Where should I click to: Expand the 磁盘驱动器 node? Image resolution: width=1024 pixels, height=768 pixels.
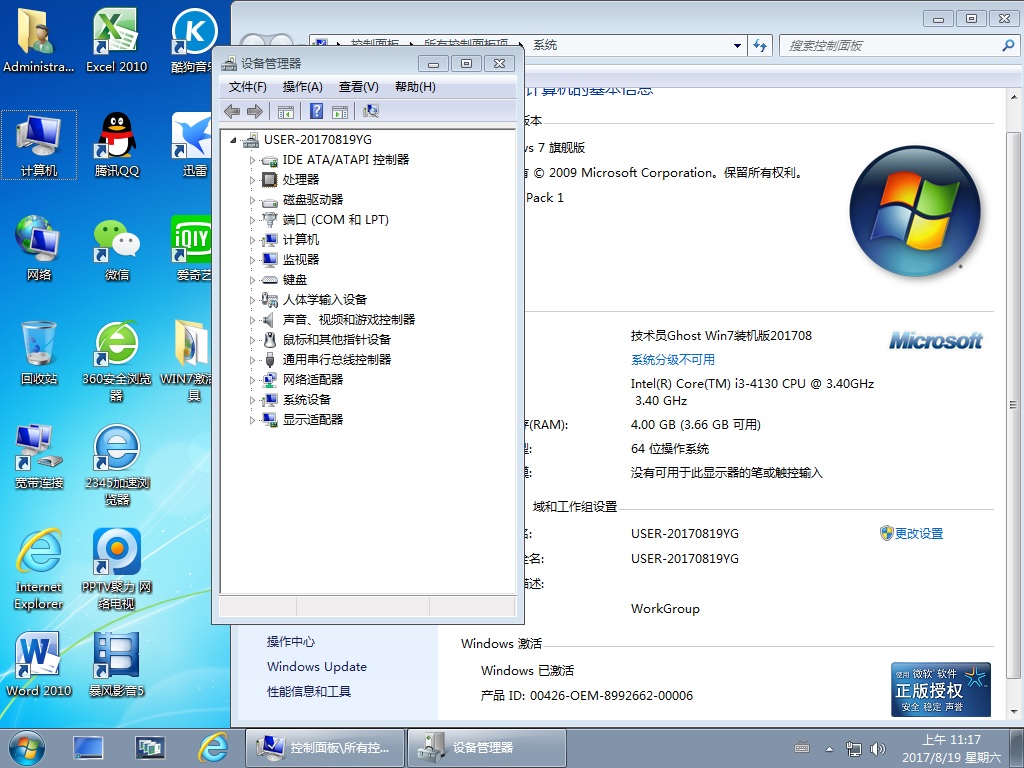click(x=252, y=200)
